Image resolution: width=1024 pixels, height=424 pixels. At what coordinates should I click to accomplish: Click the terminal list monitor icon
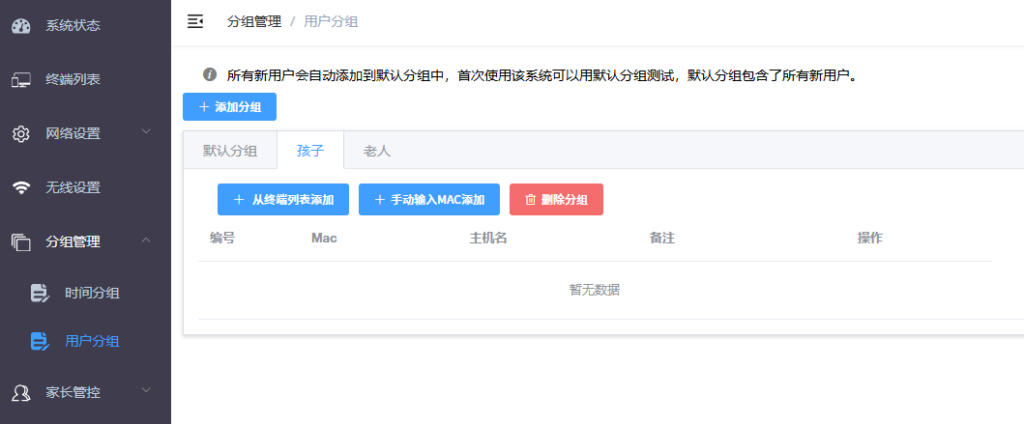[21, 80]
